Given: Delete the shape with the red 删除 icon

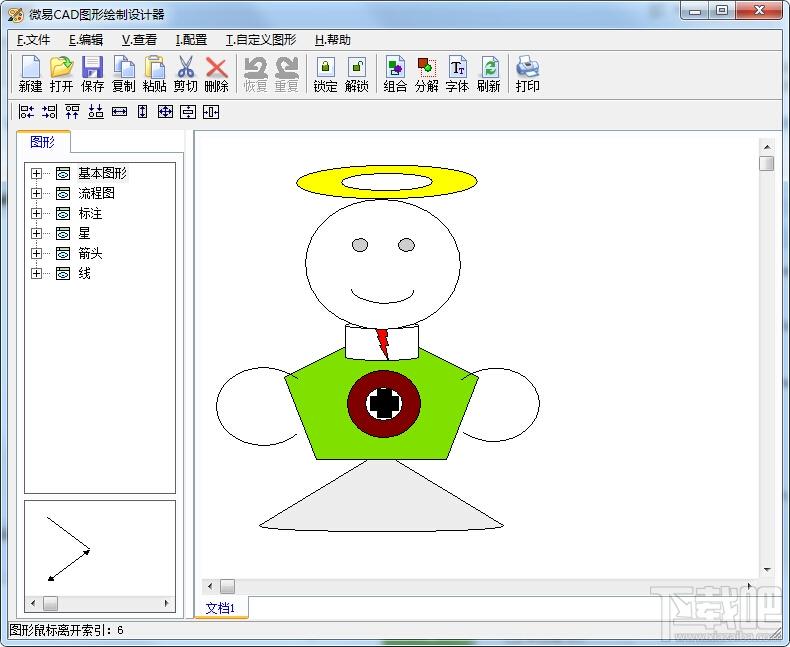Looking at the screenshot, I should click(217, 74).
